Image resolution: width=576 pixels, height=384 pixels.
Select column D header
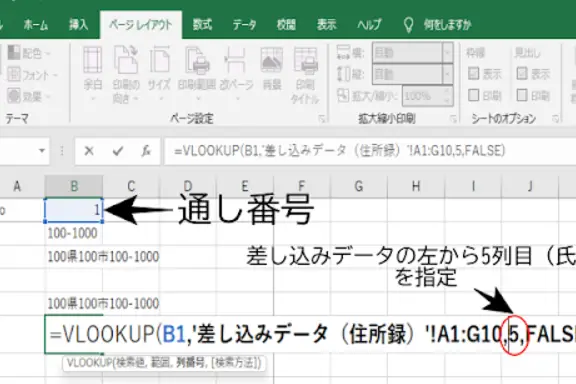point(188,186)
